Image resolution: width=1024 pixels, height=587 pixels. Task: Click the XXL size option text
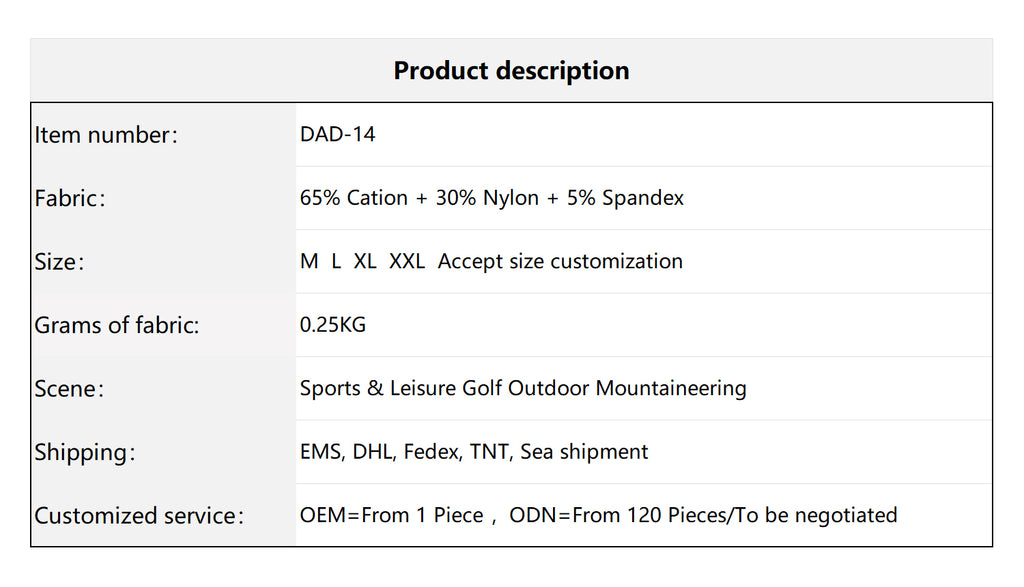click(x=407, y=261)
